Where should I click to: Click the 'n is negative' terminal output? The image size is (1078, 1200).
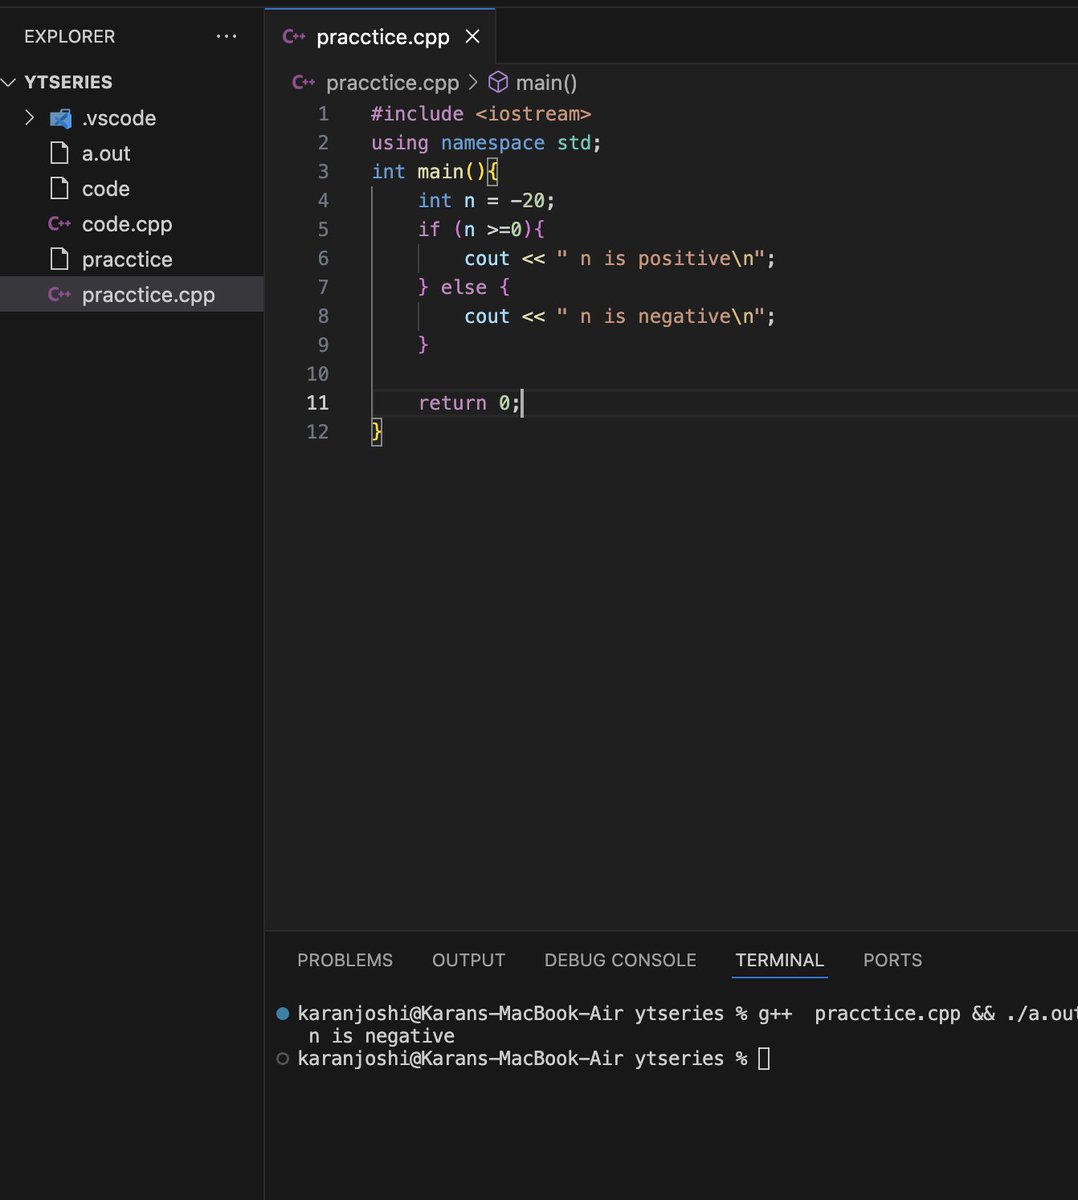(x=381, y=1036)
